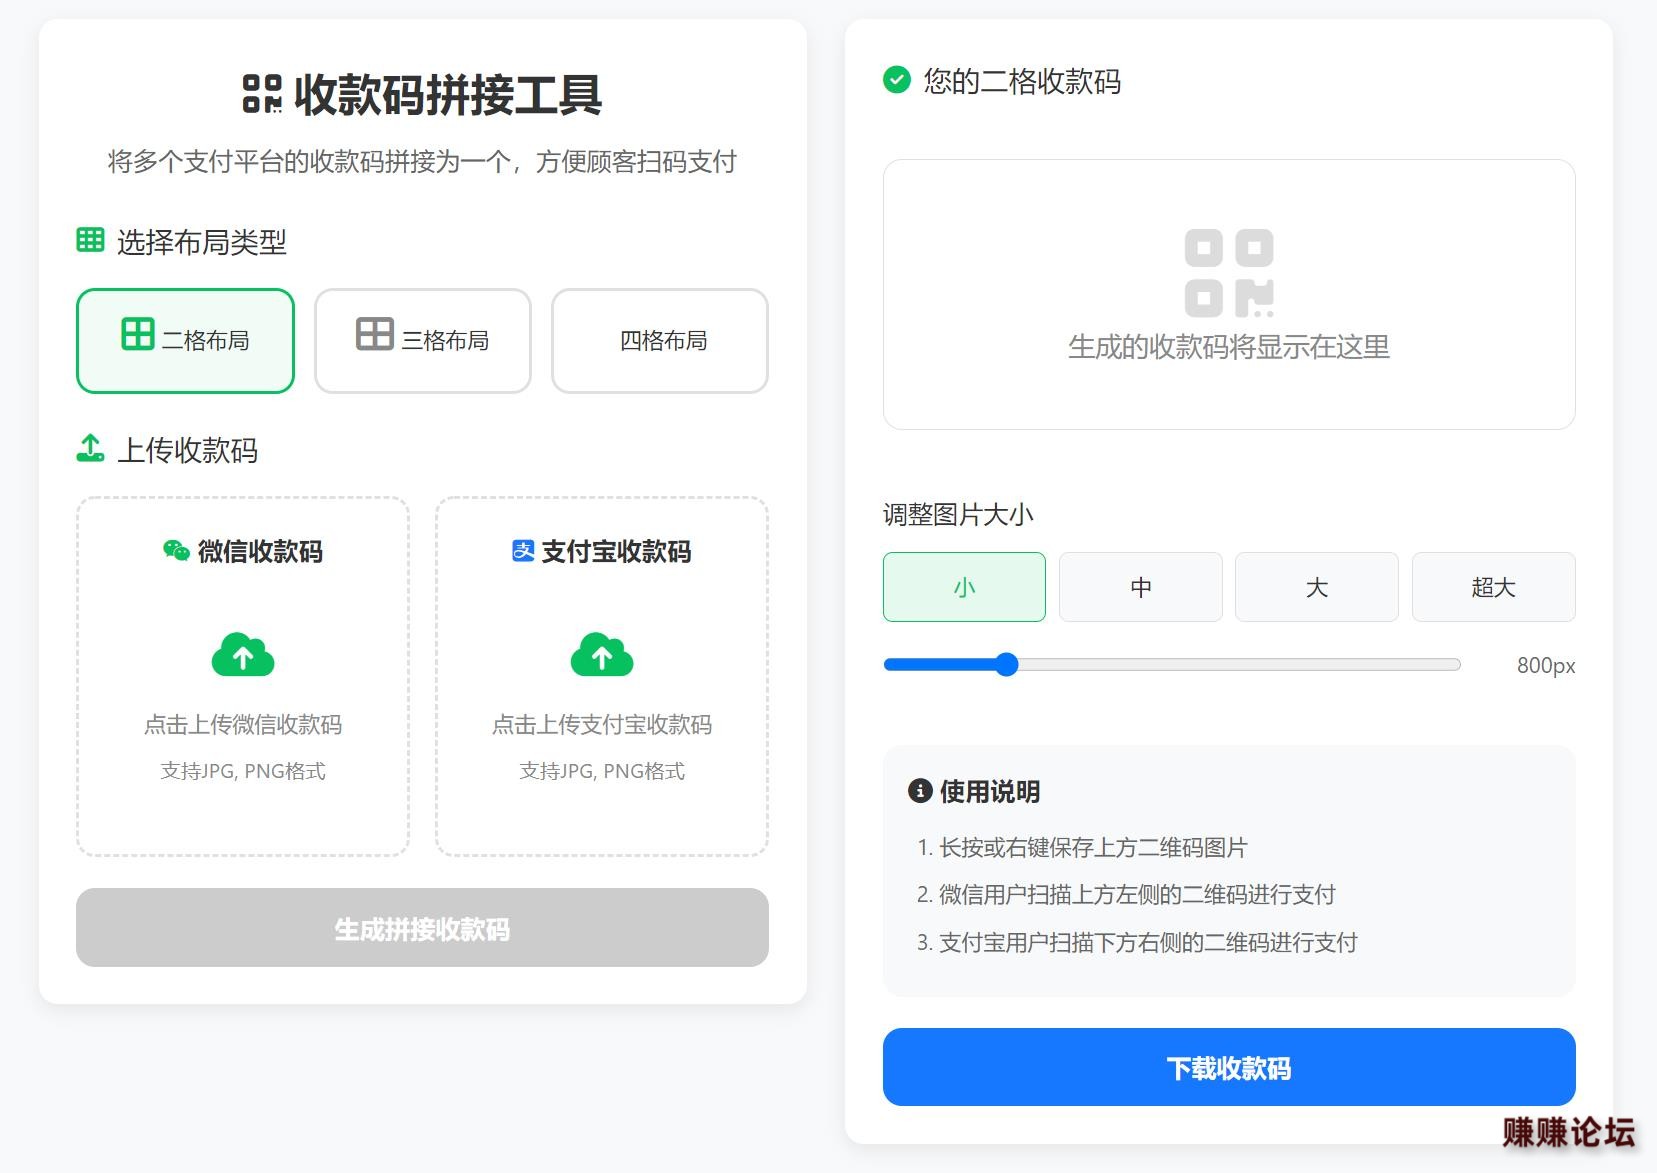Image resolution: width=1657 pixels, height=1173 pixels.
Task: Click the Alipay logo in 支付宝收款码 heading
Action: [523, 551]
